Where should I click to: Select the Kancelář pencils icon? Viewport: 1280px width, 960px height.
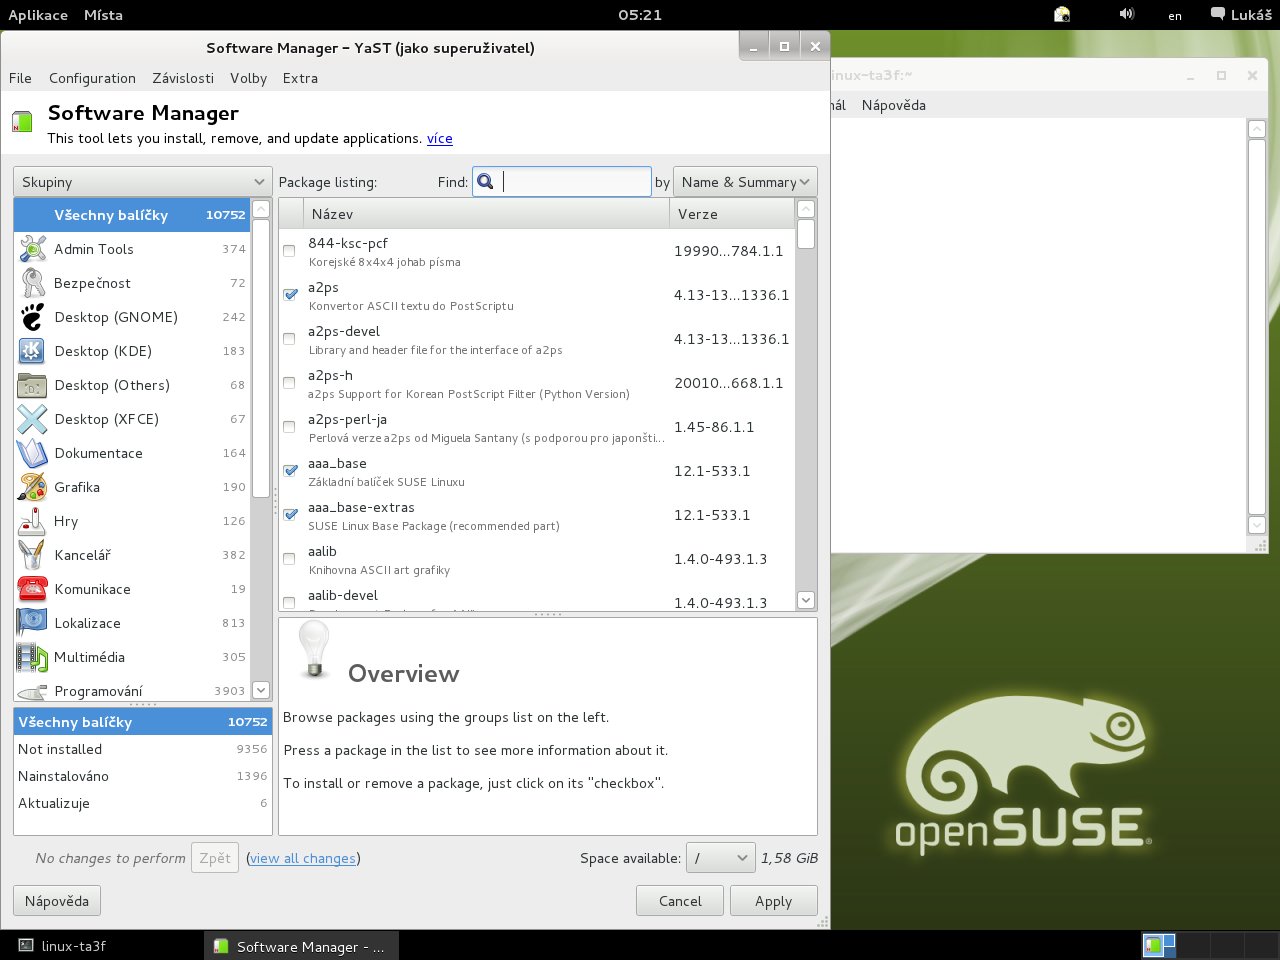(32, 555)
